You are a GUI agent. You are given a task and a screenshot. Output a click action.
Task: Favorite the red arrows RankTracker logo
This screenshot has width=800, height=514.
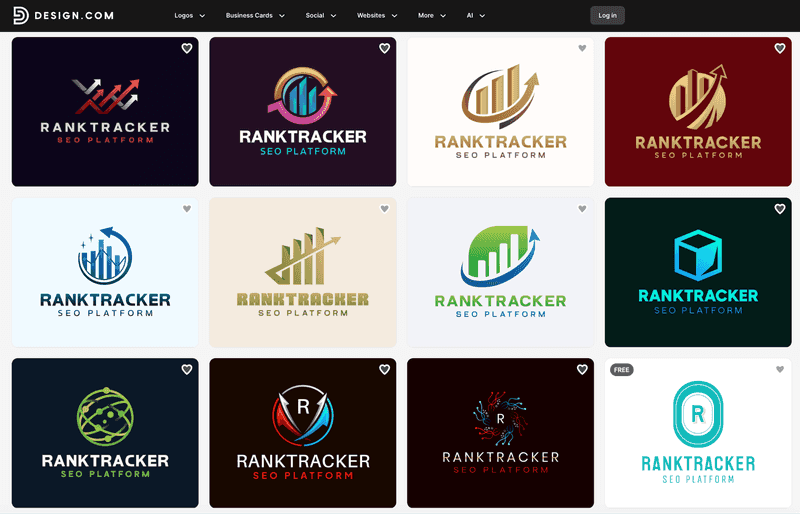coord(187,48)
